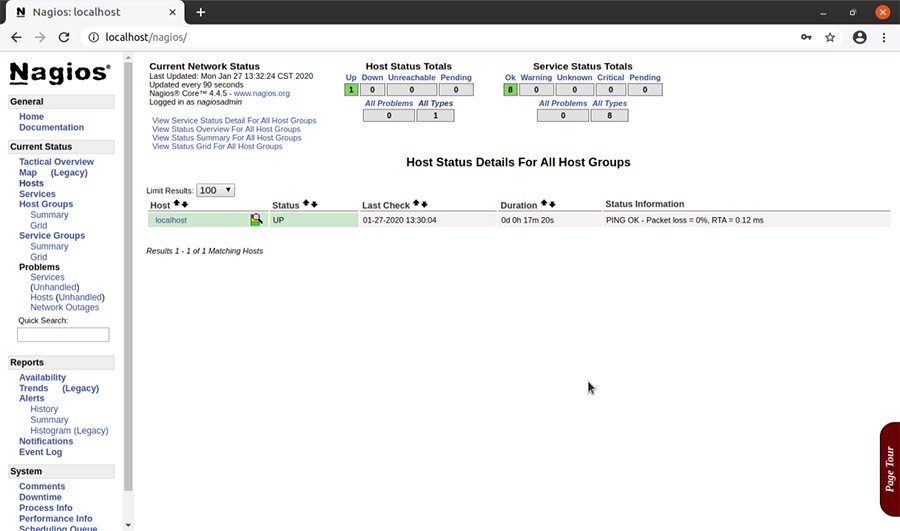The height and width of the screenshot is (531, 900).
Task: Reload the page with browser refresh icon
Action: tap(64, 37)
